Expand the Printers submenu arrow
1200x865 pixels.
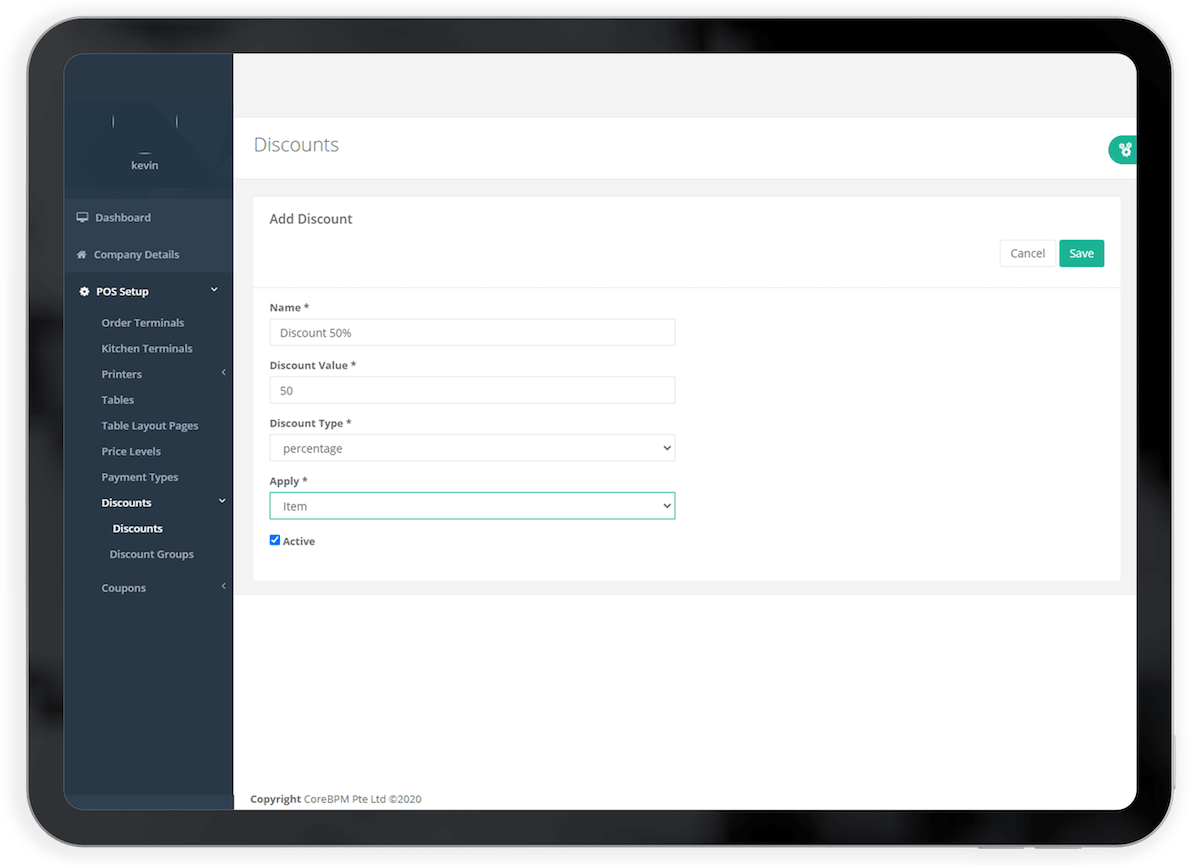[x=223, y=373]
